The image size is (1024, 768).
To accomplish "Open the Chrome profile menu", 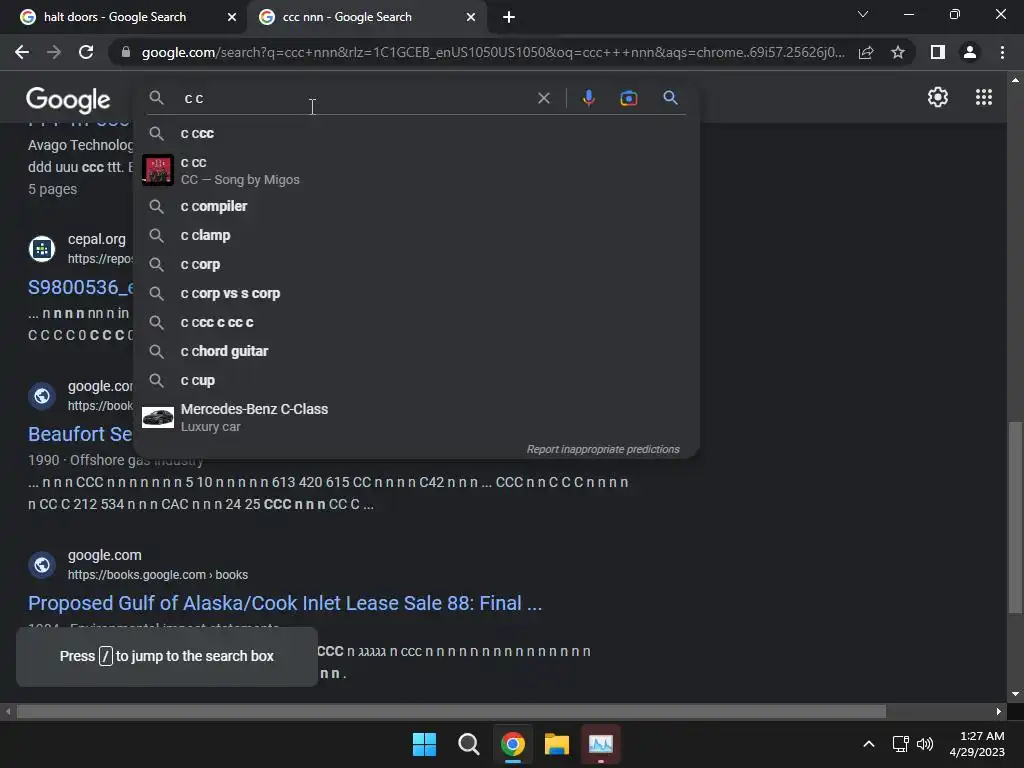I will click(x=970, y=52).
